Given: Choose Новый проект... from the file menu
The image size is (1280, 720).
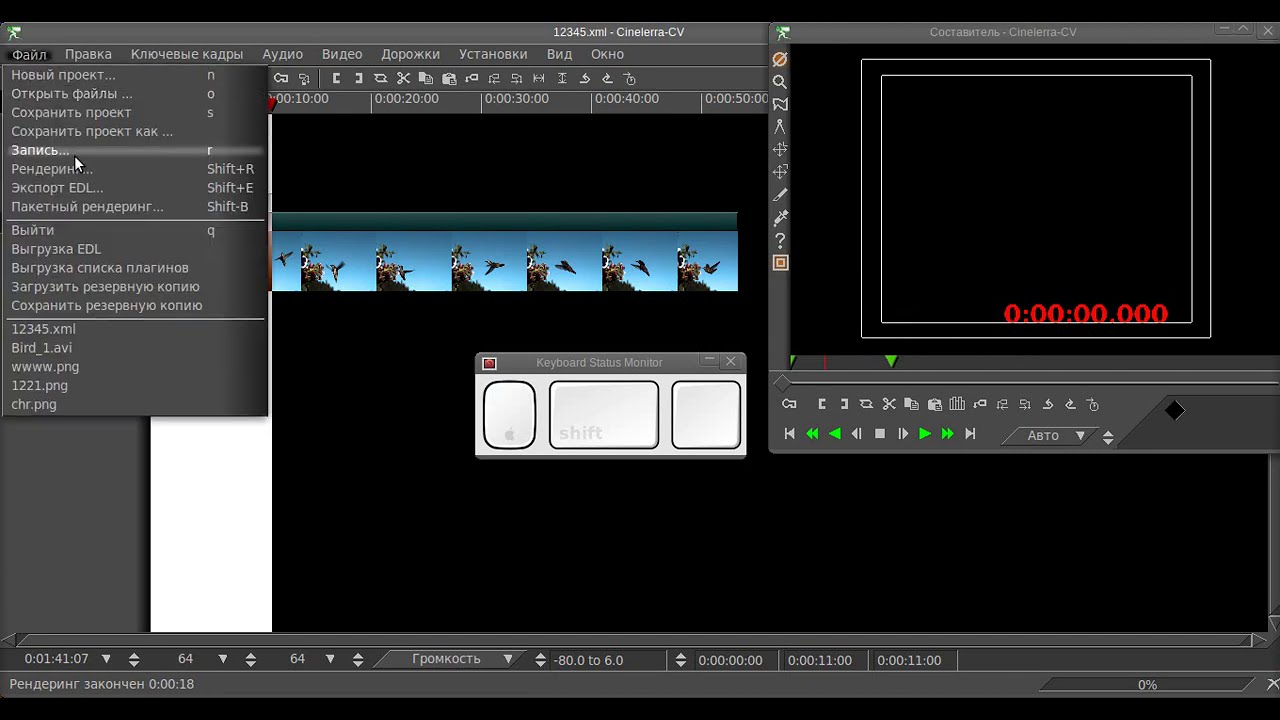Looking at the screenshot, I should [135, 75].
